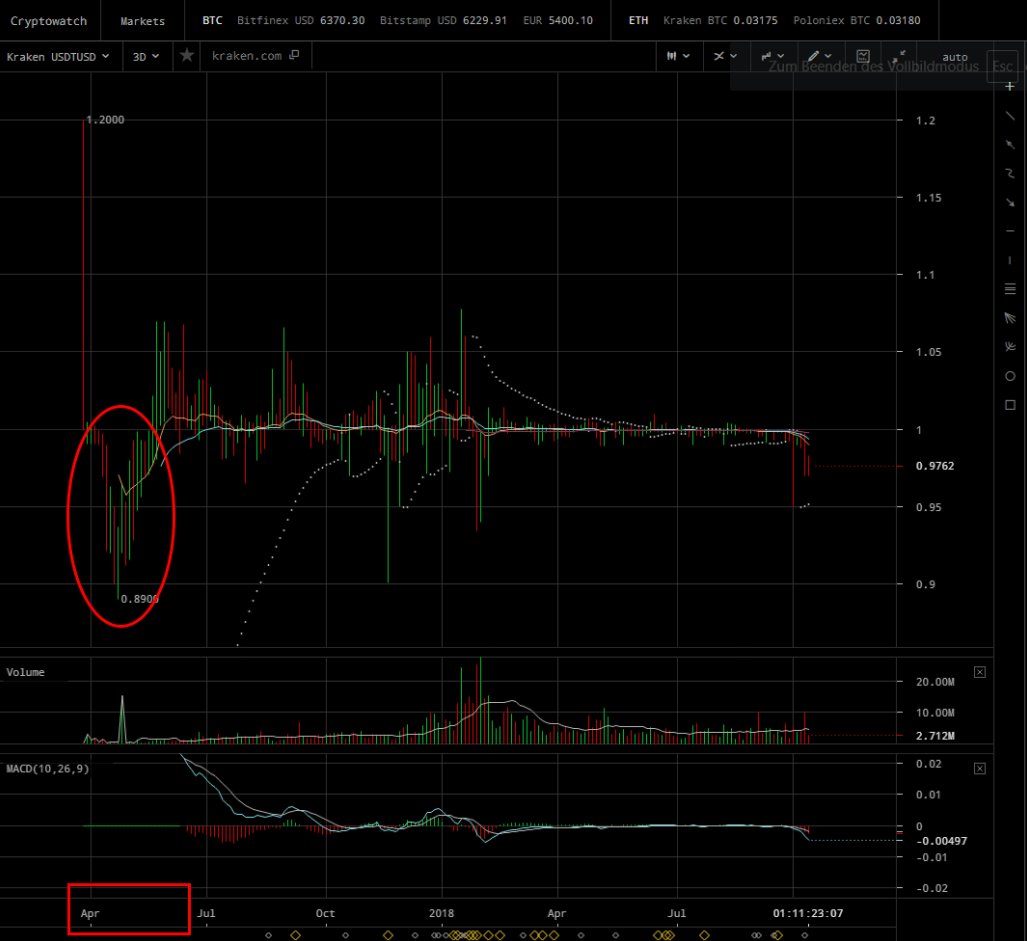This screenshot has width=1027, height=941.
Task: Click the 1.15 price axis label
Action: [x=928, y=197]
